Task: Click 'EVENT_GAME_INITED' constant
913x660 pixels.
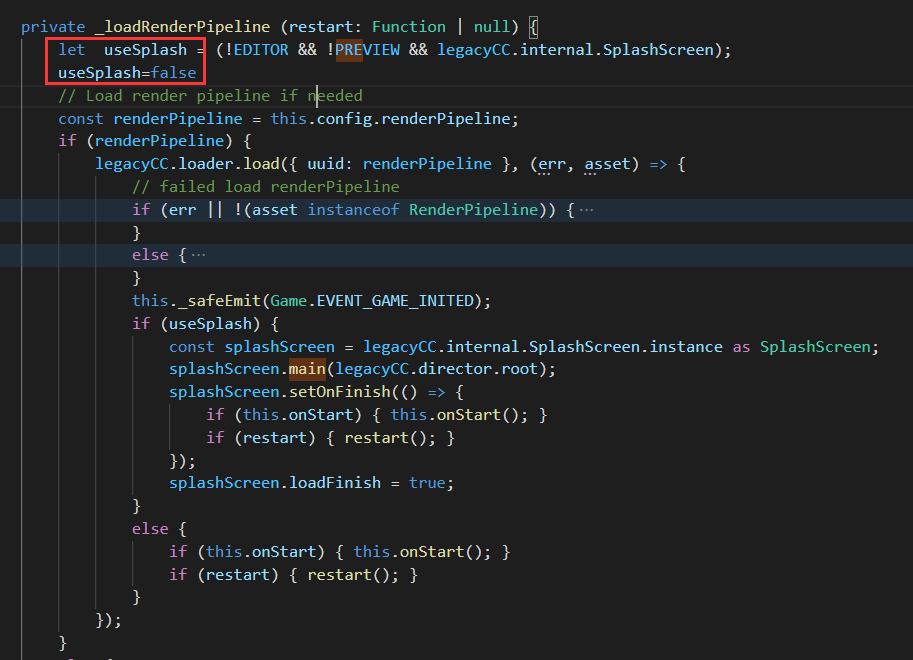Action: tap(395, 301)
